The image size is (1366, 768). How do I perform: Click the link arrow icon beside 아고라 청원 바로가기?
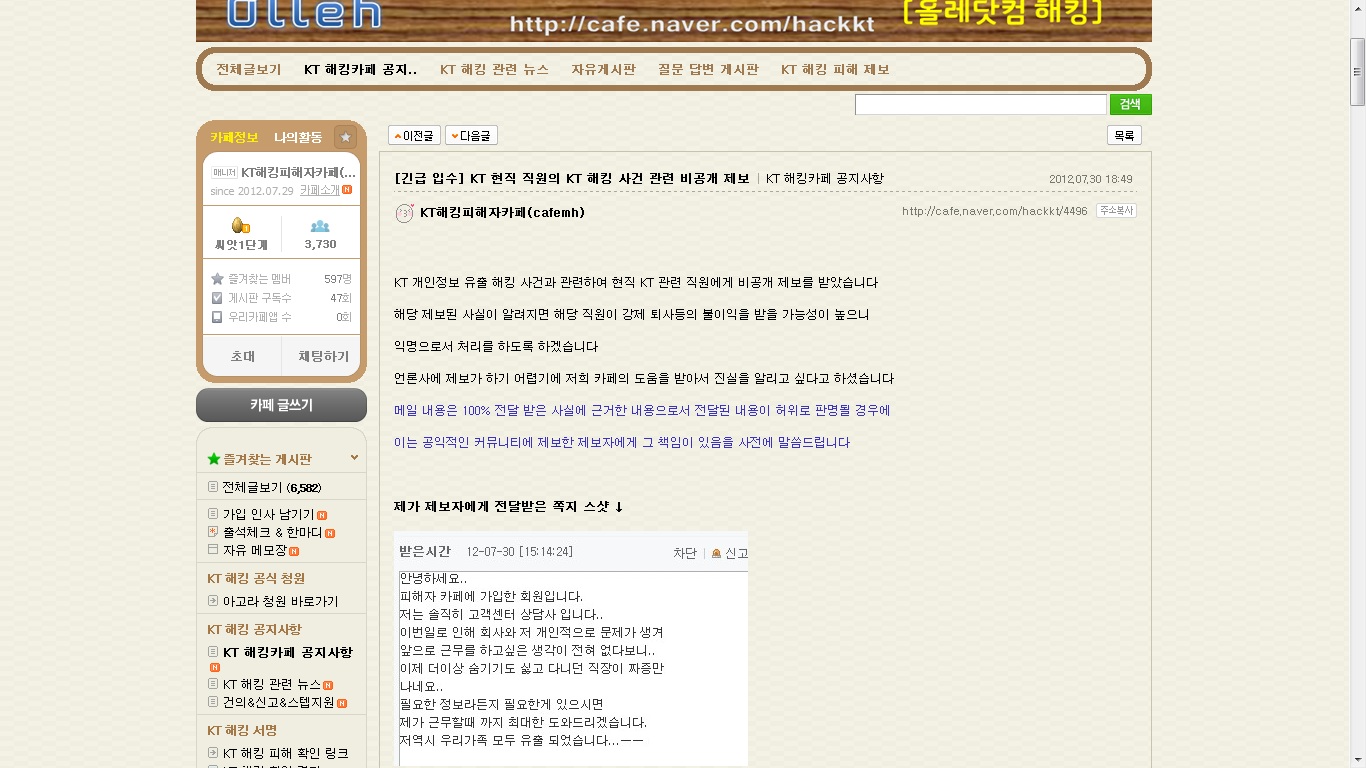213,601
